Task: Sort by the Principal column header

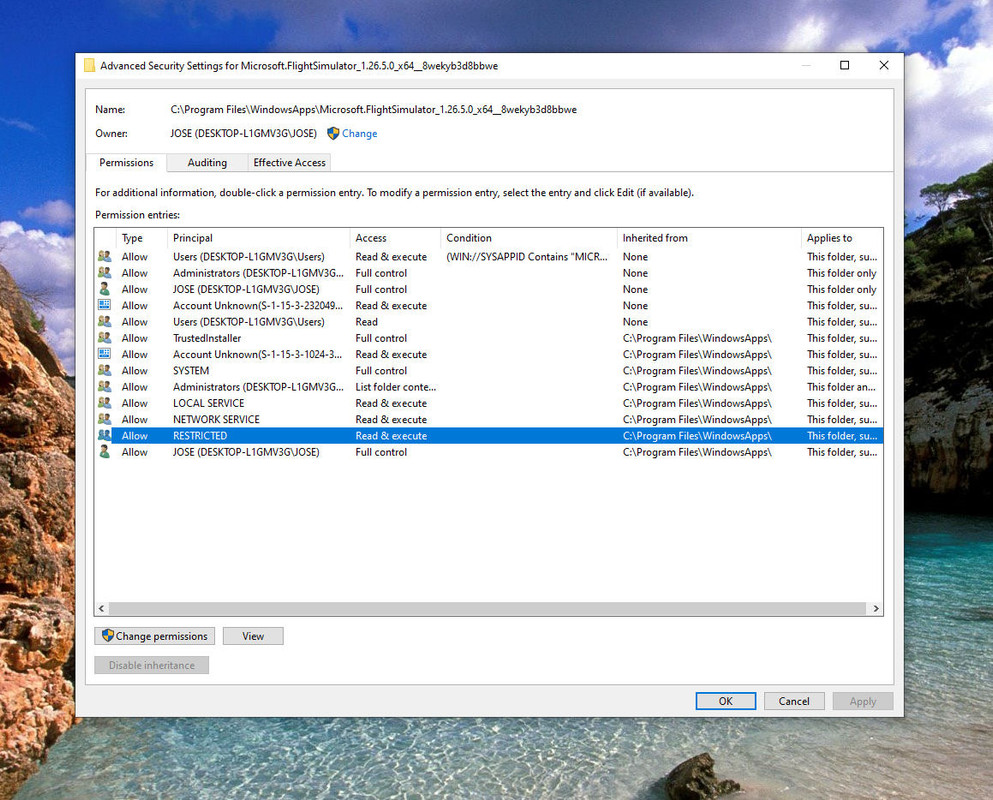Action: [x=258, y=238]
